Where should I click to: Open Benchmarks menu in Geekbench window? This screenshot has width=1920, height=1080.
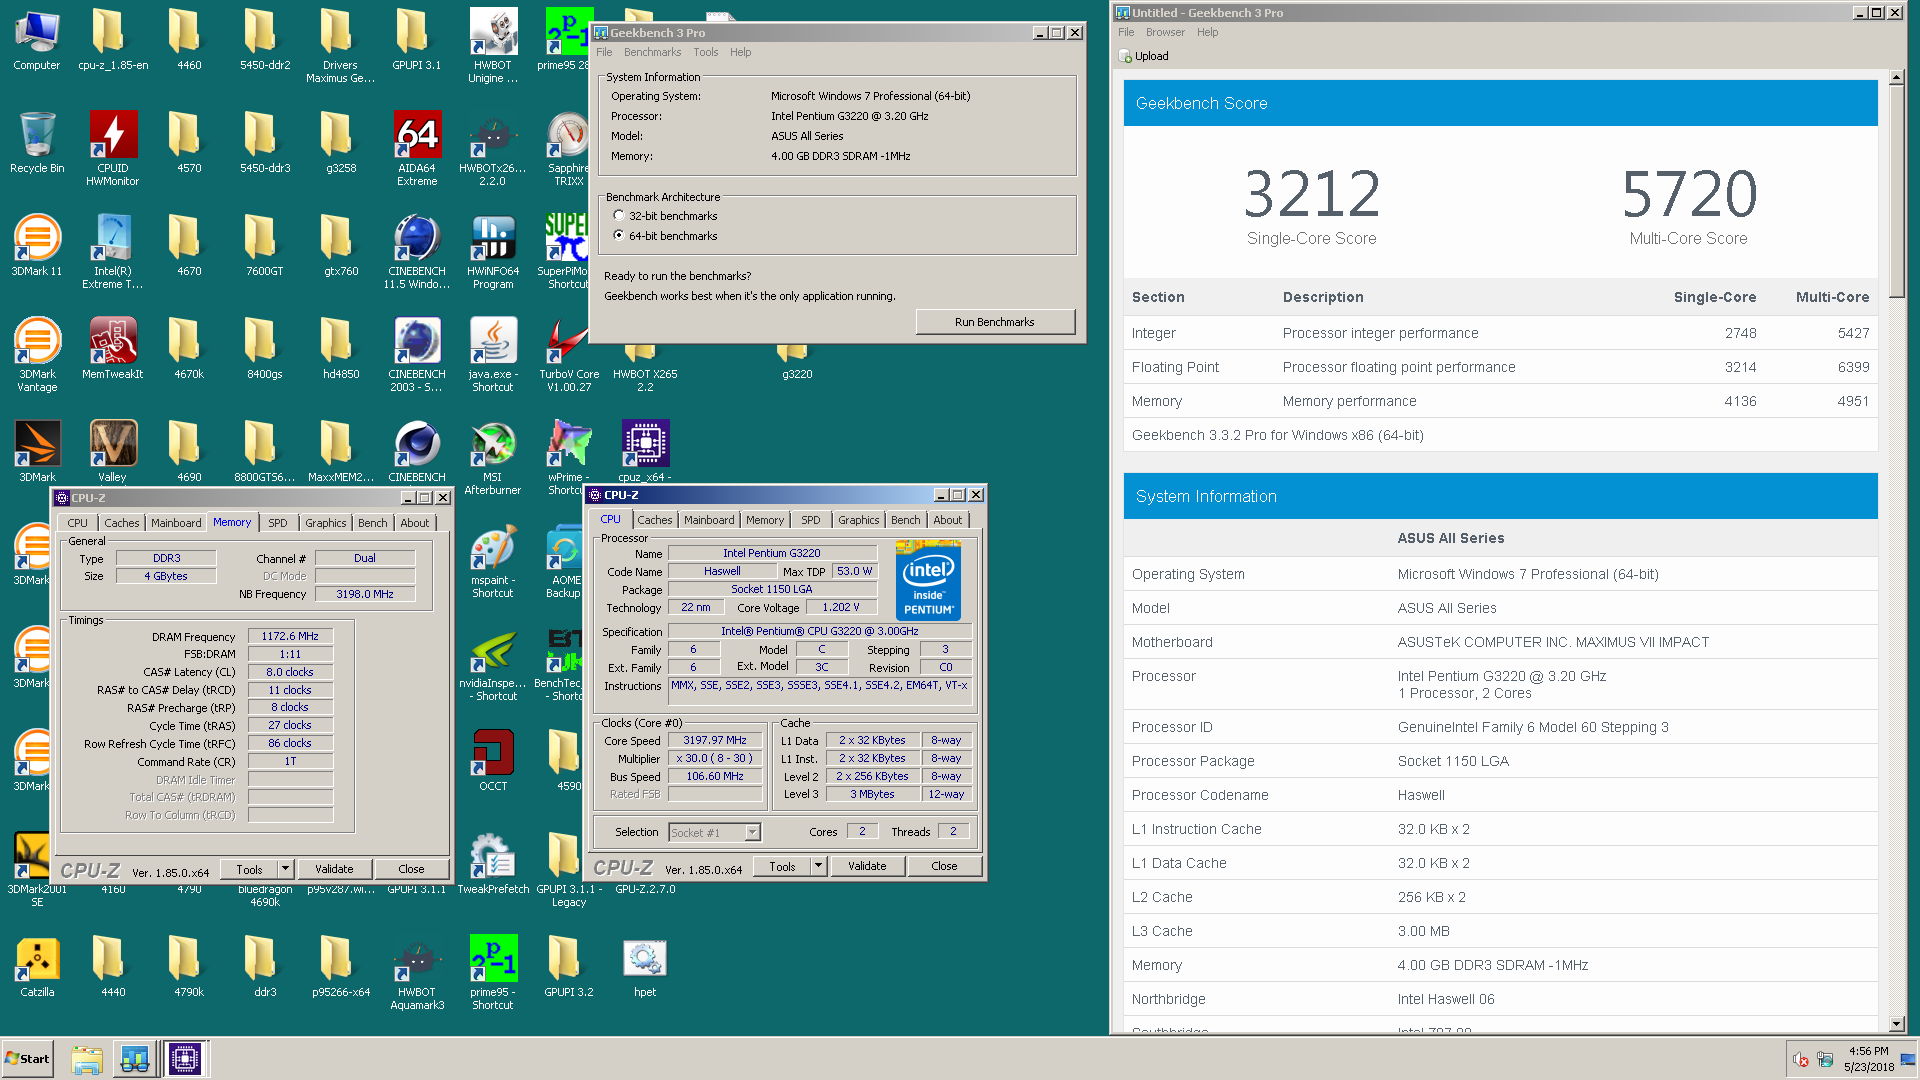[x=652, y=52]
